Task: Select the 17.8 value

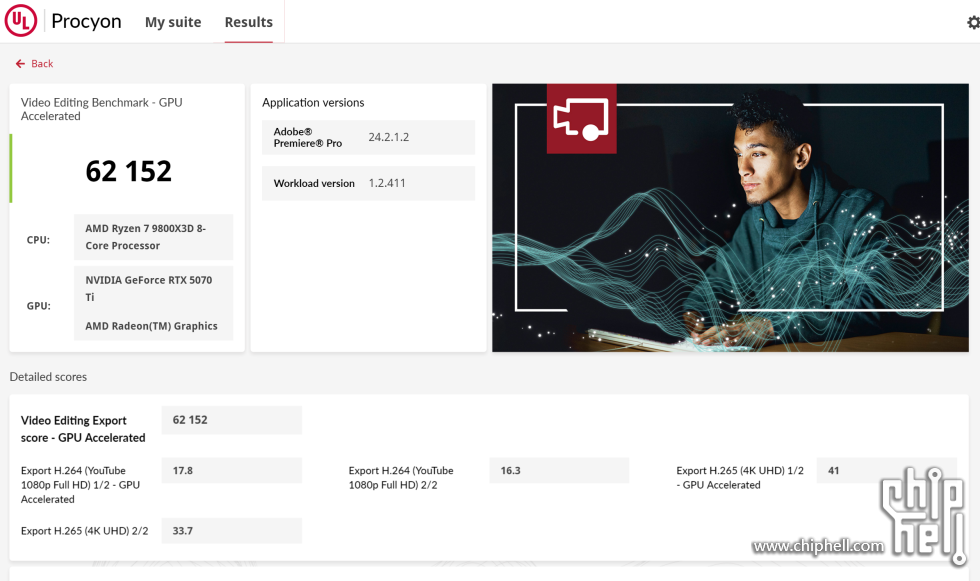Action: coord(182,470)
